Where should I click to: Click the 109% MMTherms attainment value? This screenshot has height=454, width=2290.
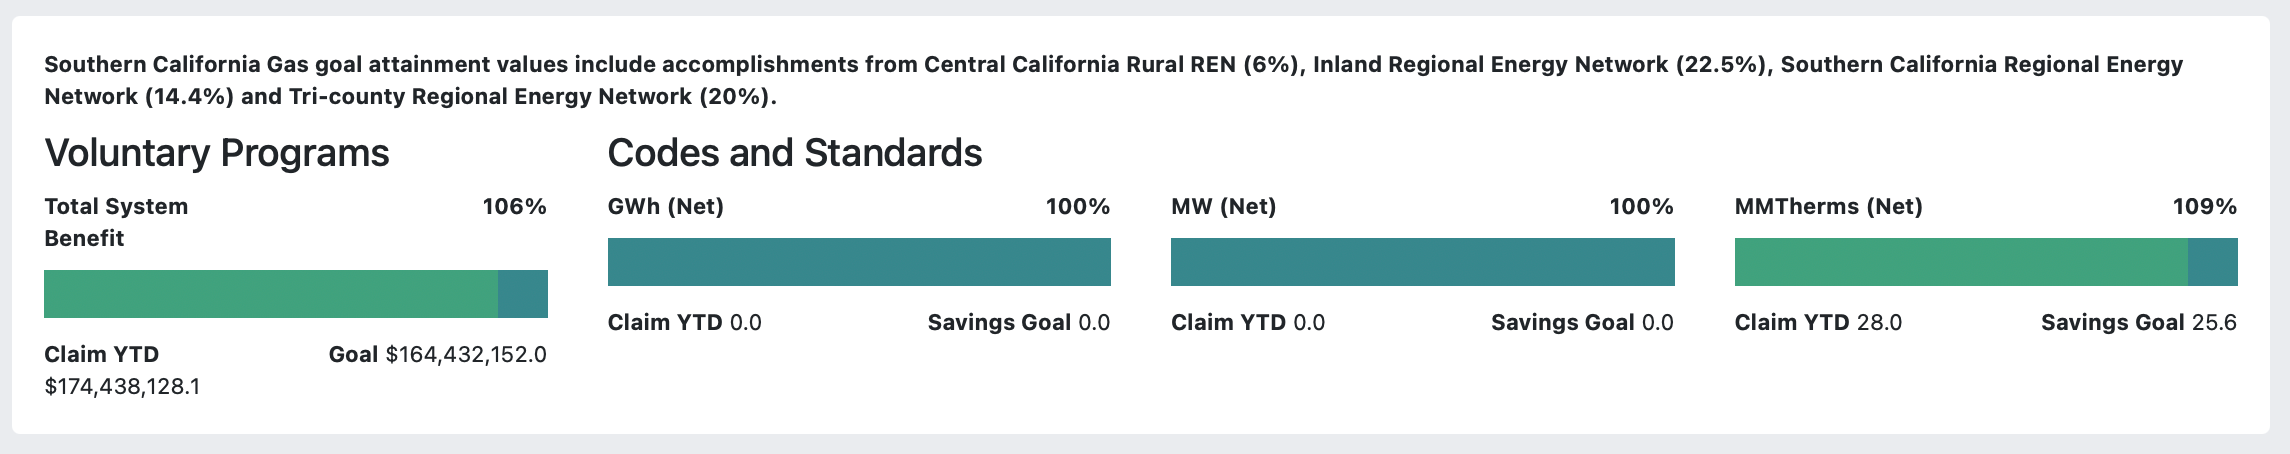[x=2205, y=207]
